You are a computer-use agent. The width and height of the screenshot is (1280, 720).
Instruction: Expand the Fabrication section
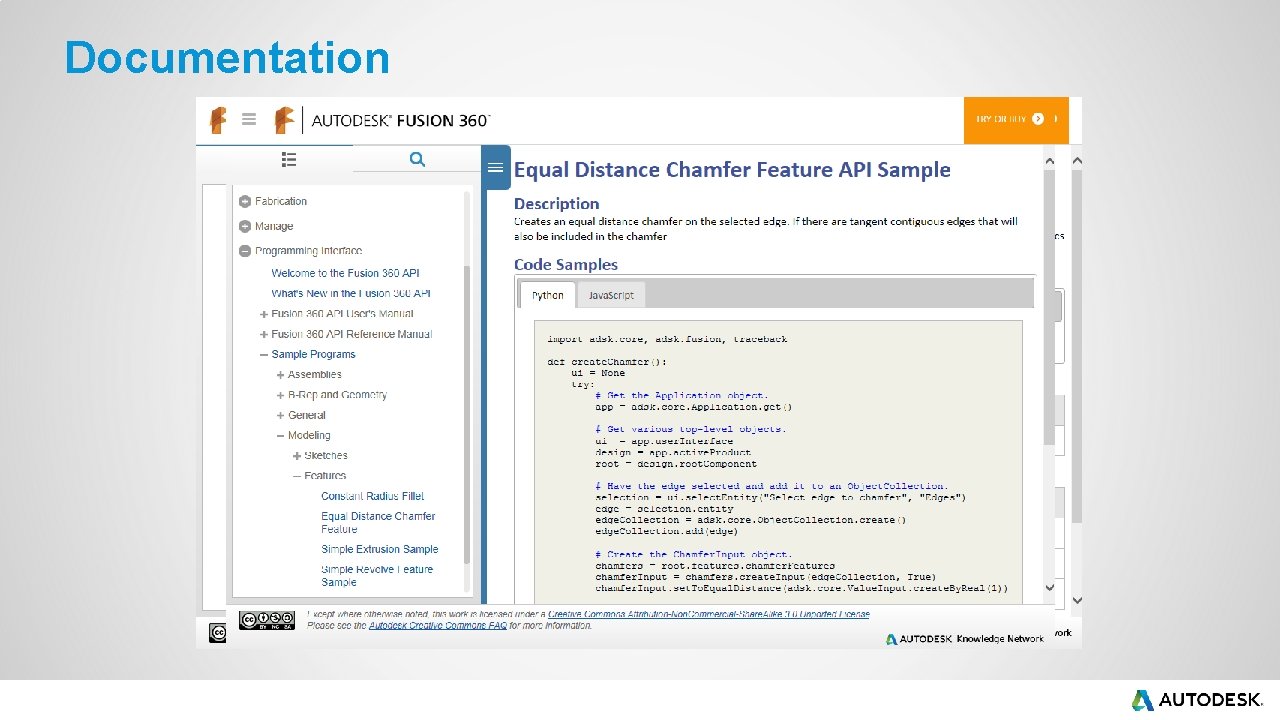point(245,201)
